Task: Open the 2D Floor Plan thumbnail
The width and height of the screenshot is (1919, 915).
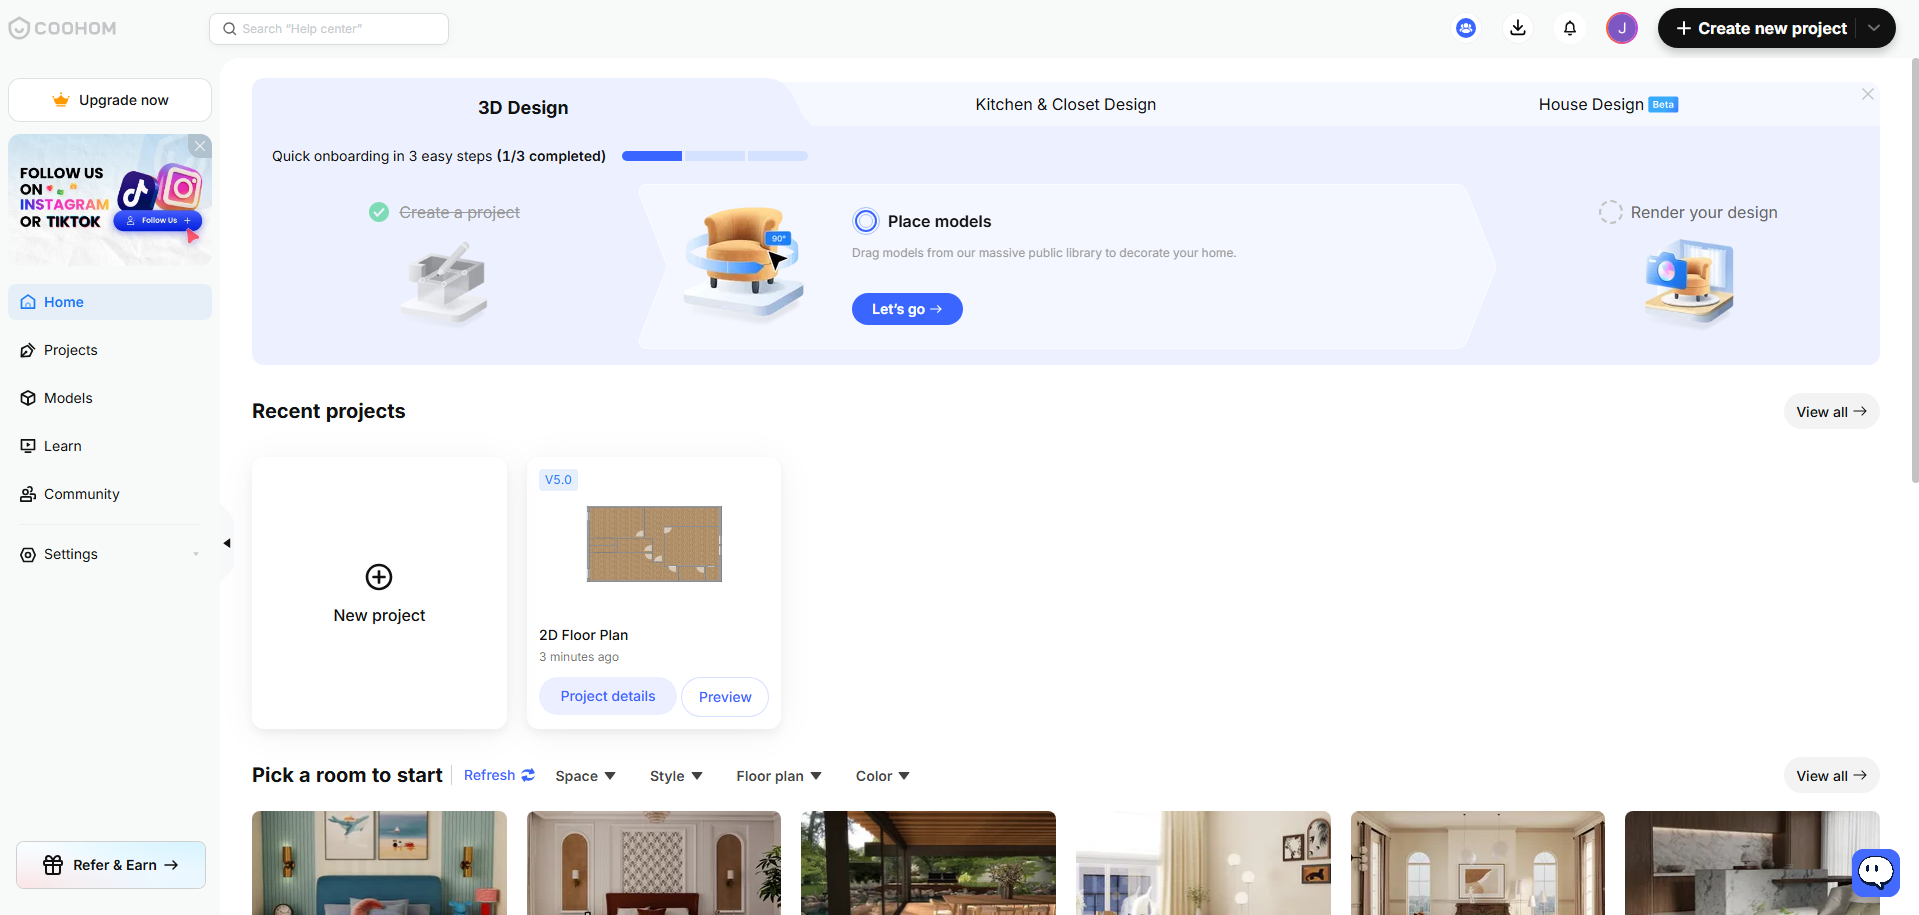Action: pyautogui.click(x=654, y=544)
